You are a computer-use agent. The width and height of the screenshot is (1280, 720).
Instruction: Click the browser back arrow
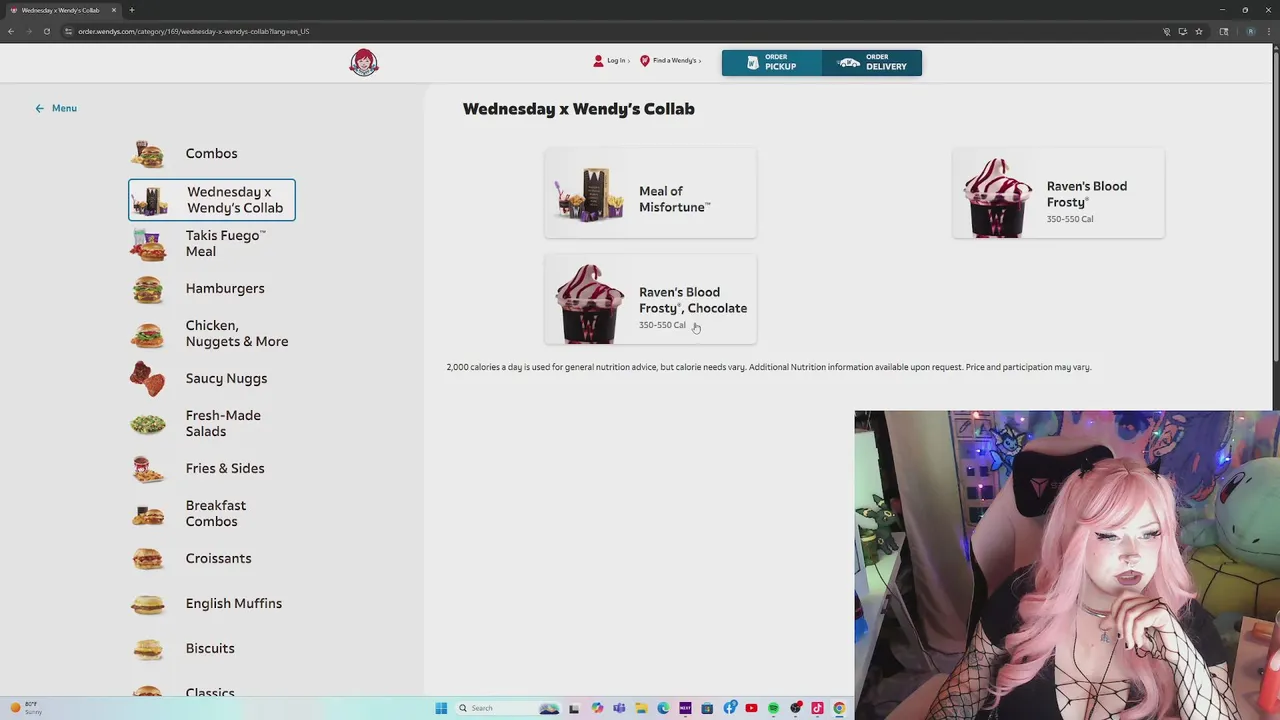point(11,31)
